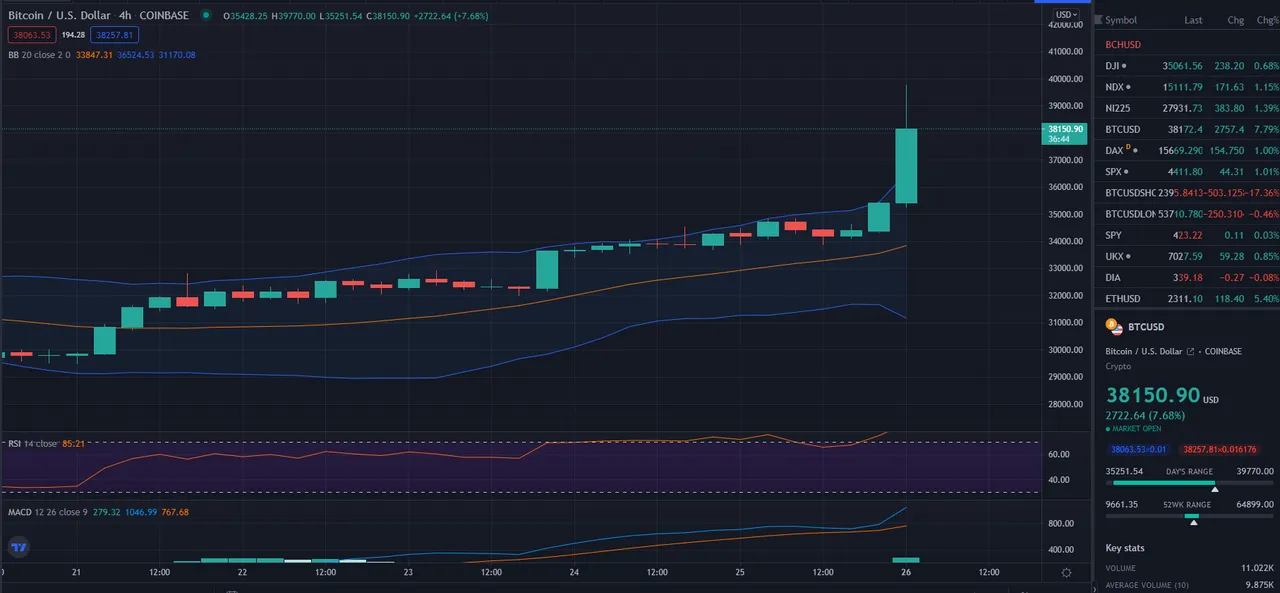
Task: Click the TradingView logo icon on chart
Action: tap(18, 547)
